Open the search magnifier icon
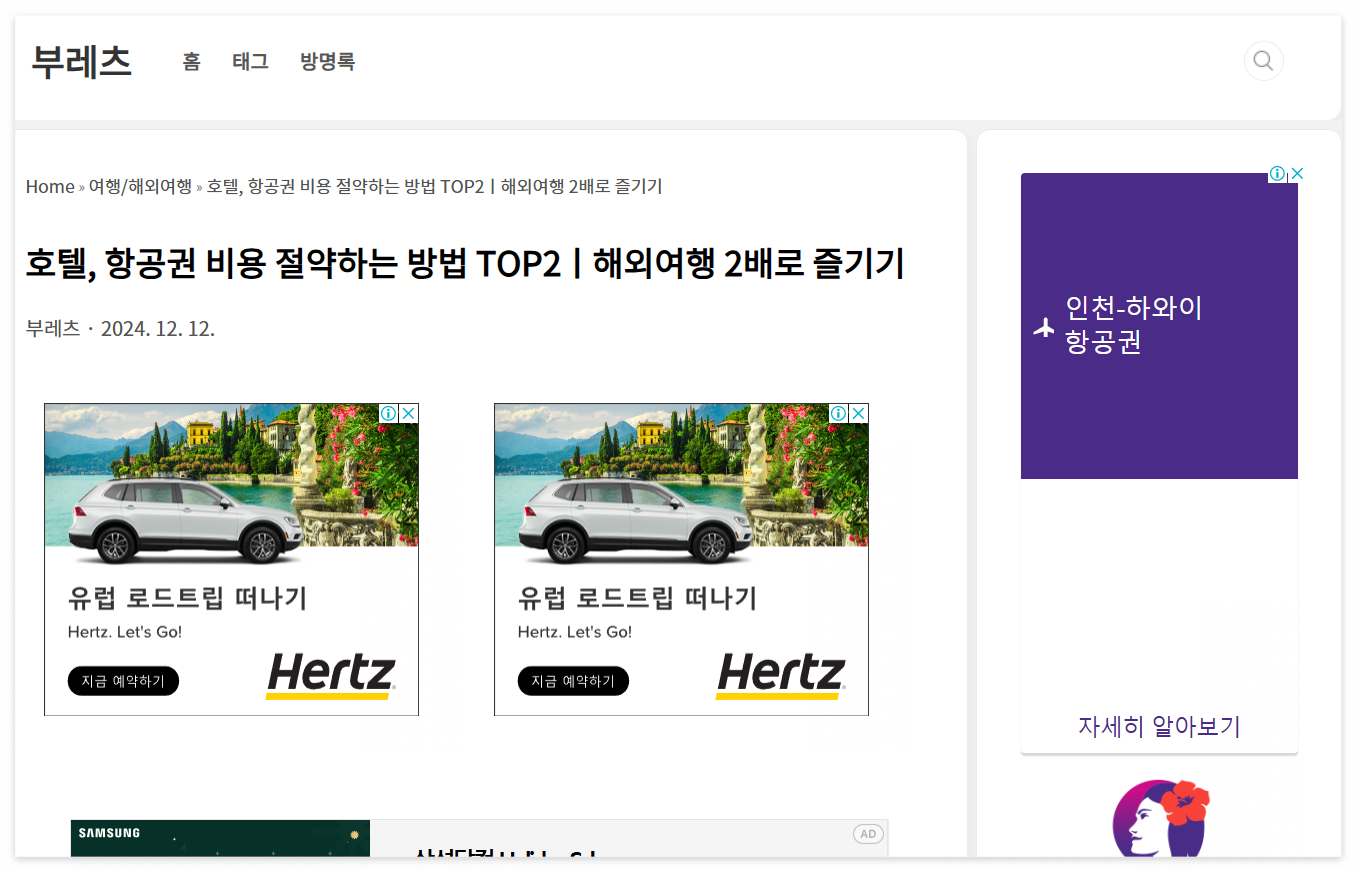 pos(1263,61)
